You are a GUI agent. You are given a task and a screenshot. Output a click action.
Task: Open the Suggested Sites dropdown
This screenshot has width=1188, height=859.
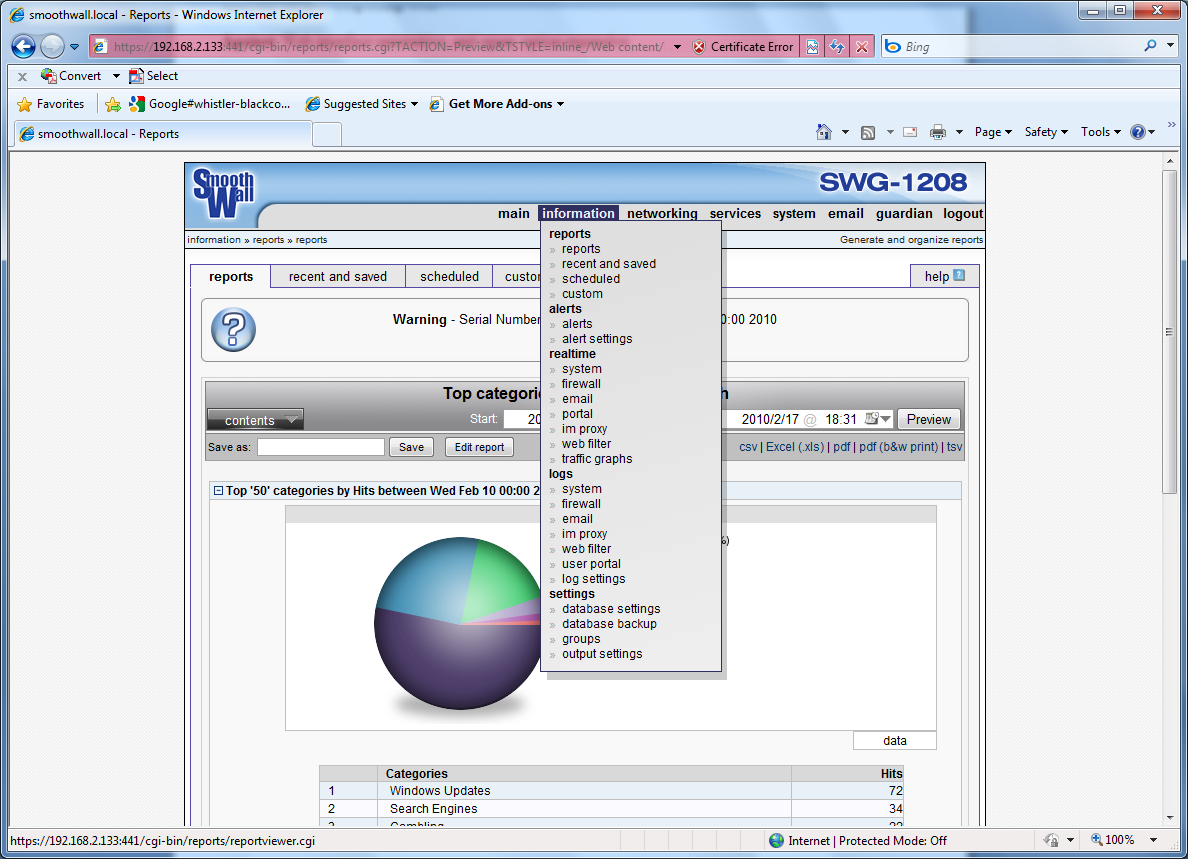[361, 104]
